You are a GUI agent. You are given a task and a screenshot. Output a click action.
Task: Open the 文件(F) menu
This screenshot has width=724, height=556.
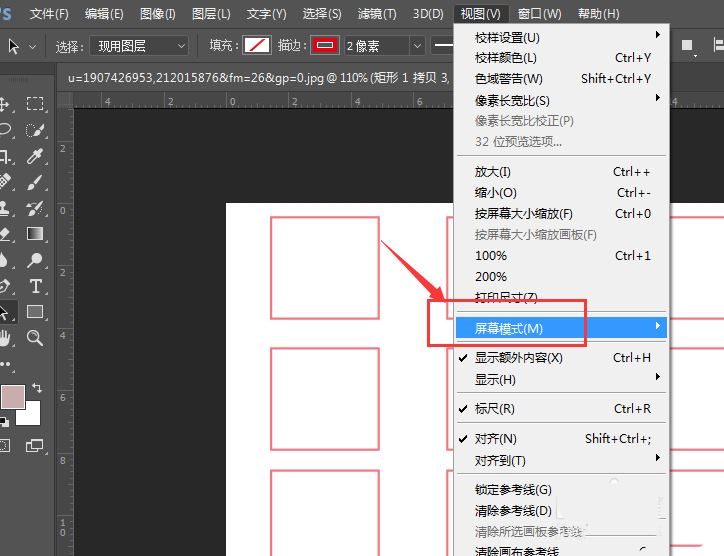point(49,14)
